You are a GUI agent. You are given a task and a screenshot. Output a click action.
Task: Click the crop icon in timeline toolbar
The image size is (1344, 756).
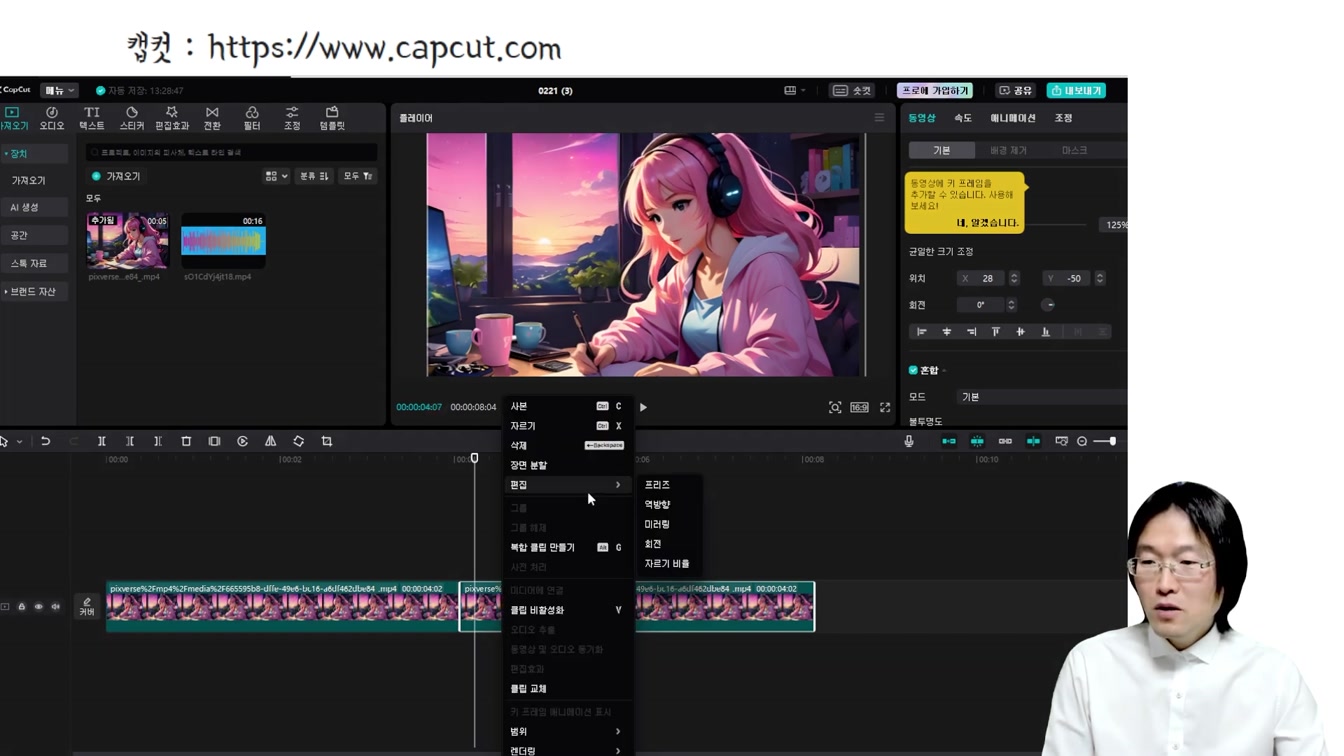coord(327,441)
